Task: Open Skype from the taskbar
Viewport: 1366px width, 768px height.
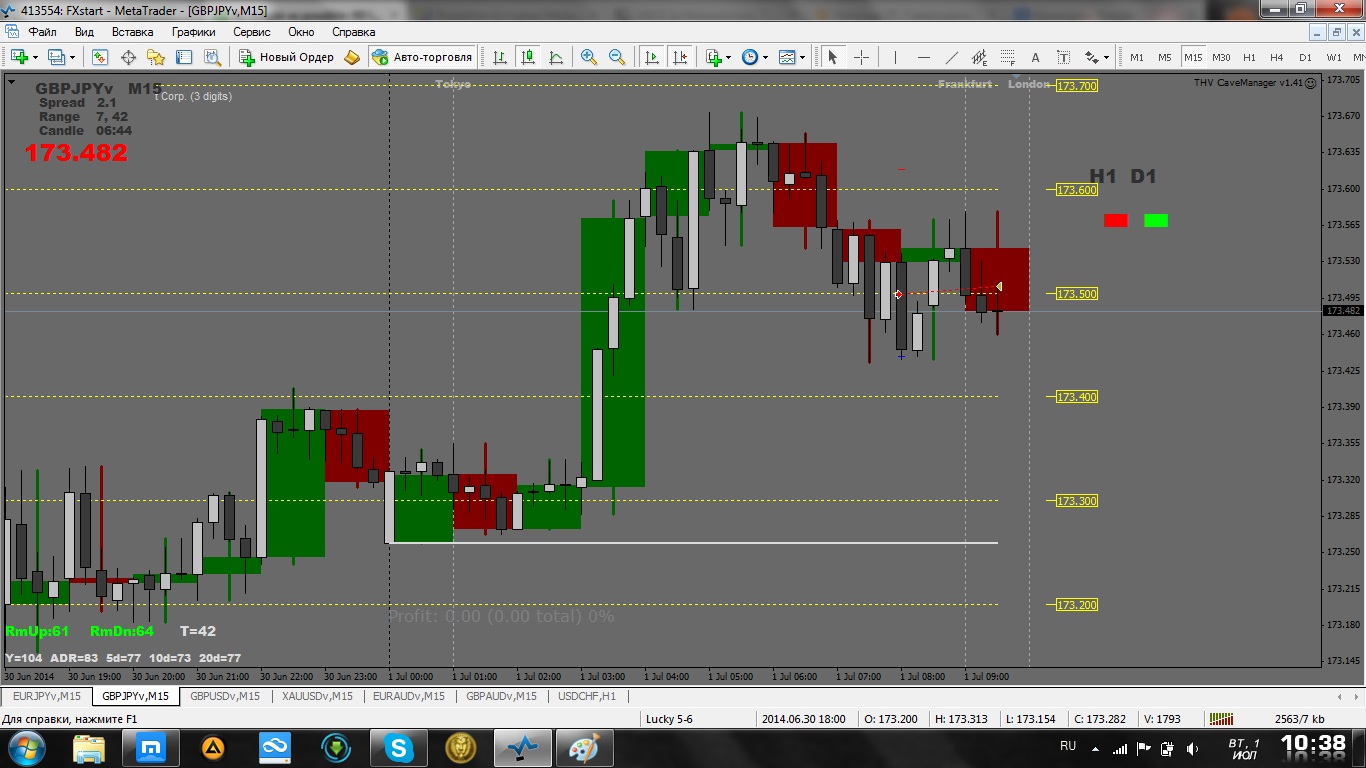Action: (x=399, y=746)
